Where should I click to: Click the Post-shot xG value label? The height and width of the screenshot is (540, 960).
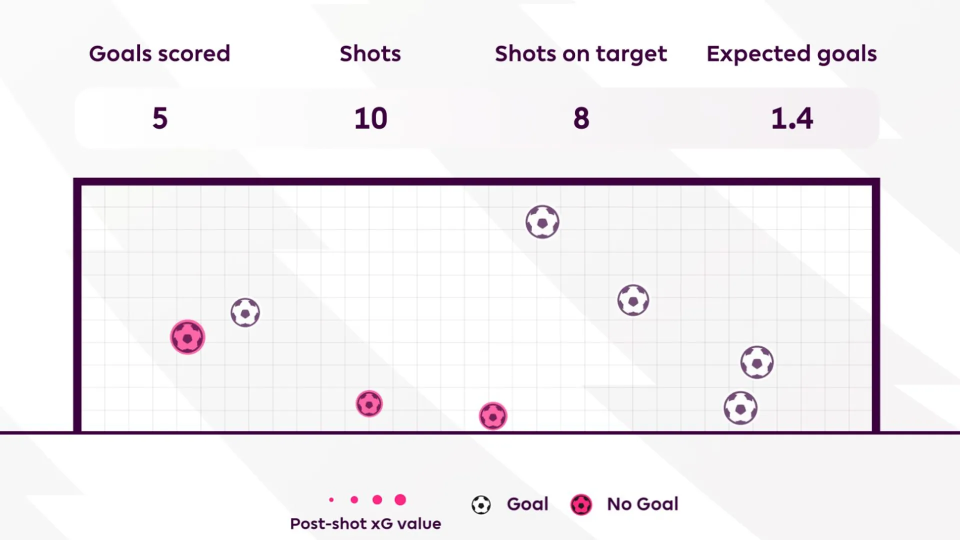(x=365, y=524)
